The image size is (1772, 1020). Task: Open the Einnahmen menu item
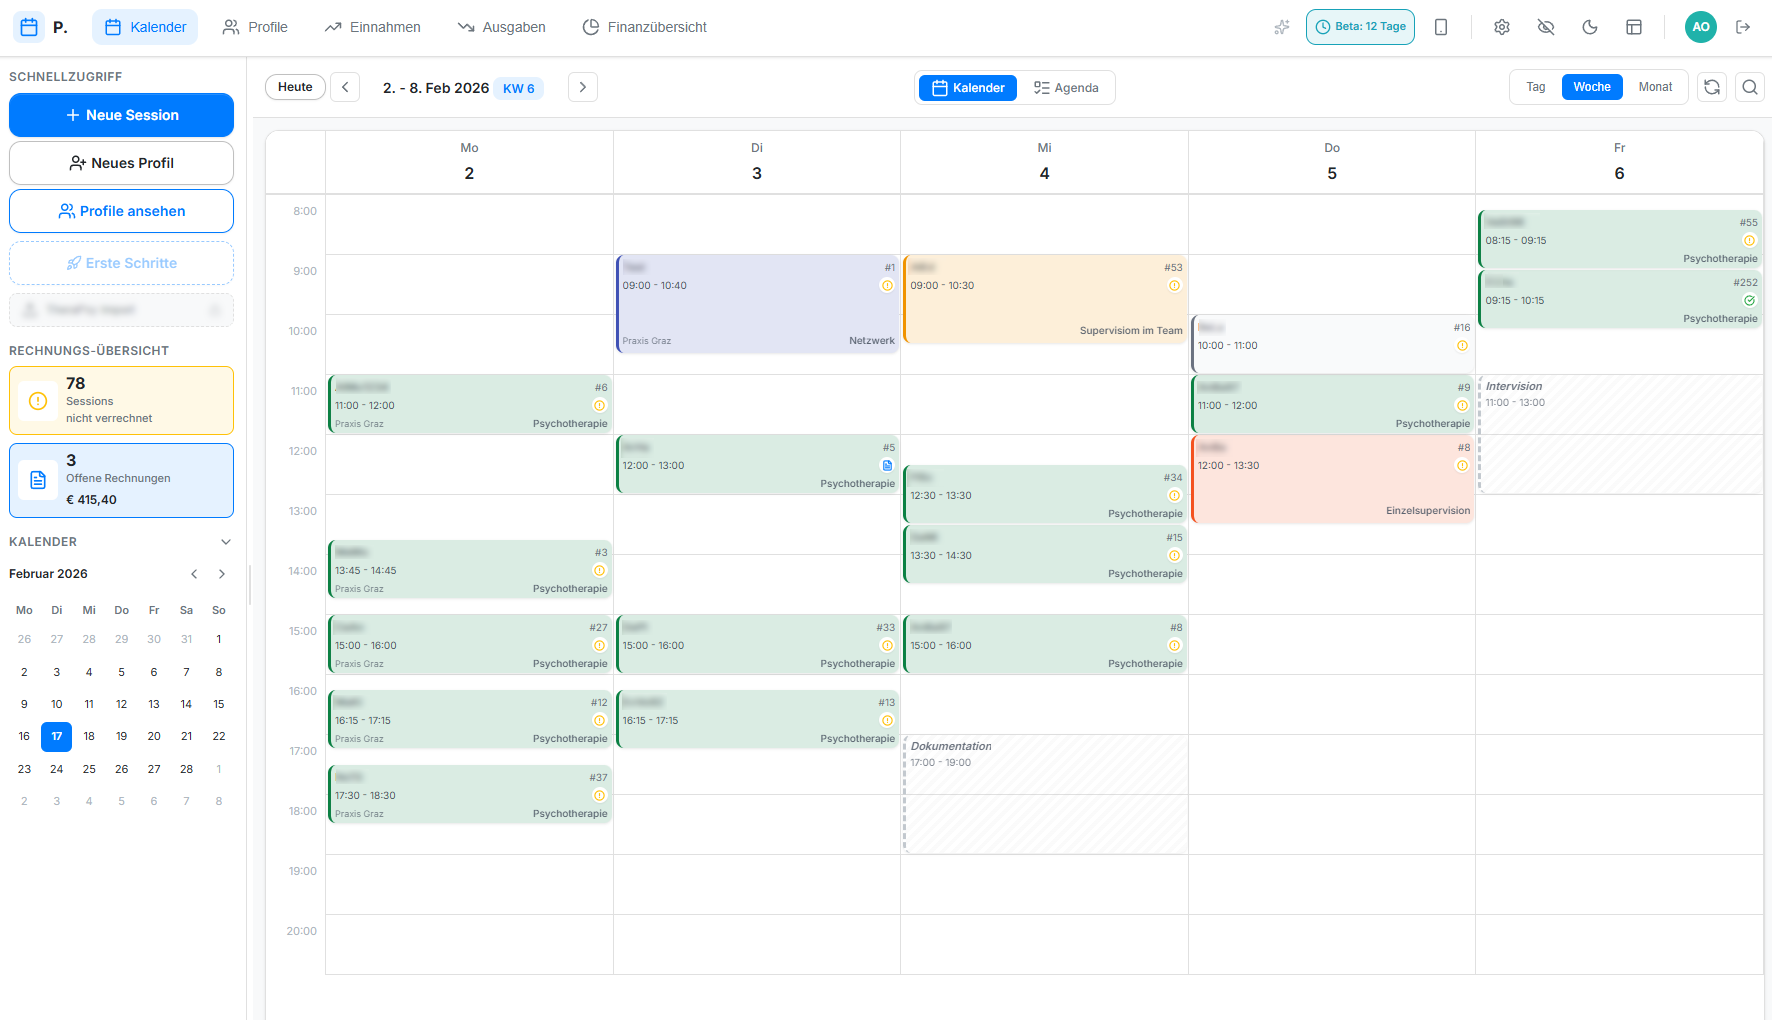[x=371, y=27]
